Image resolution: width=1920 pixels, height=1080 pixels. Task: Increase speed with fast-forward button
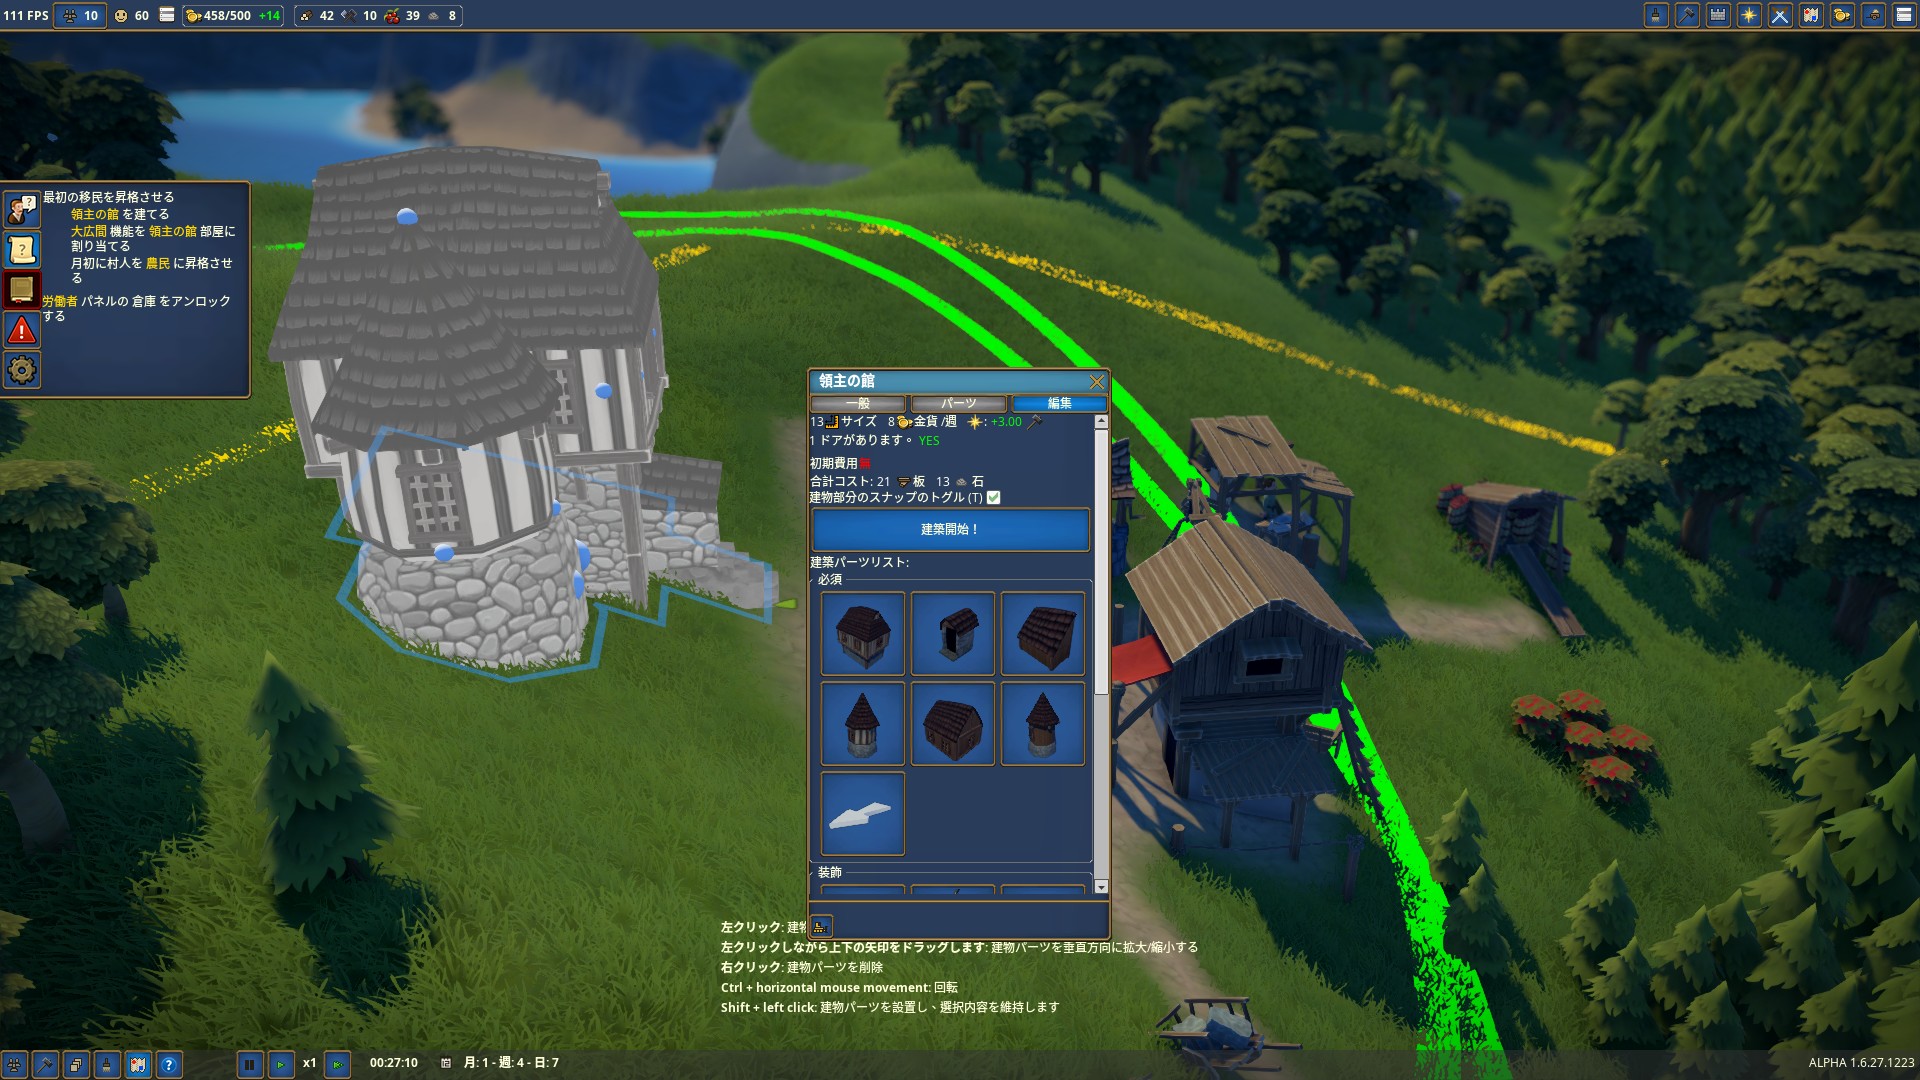pyautogui.click(x=338, y=1064)
